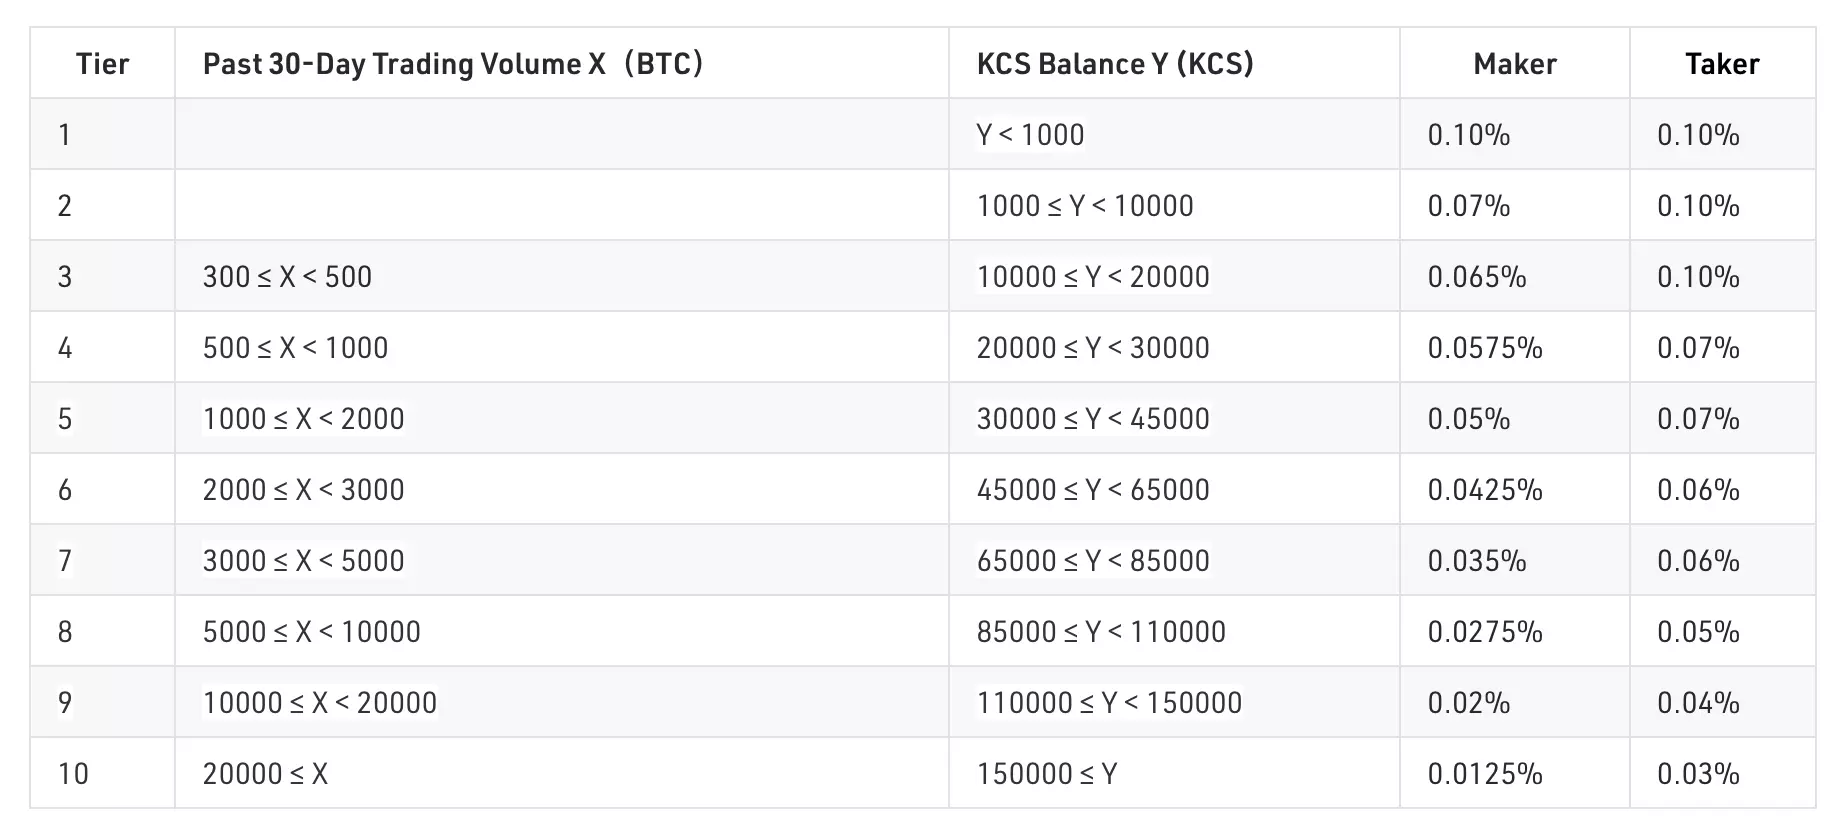Screen dimensions: 1840x830
Task: Click the Tier column header
Action: click(102, 64)
